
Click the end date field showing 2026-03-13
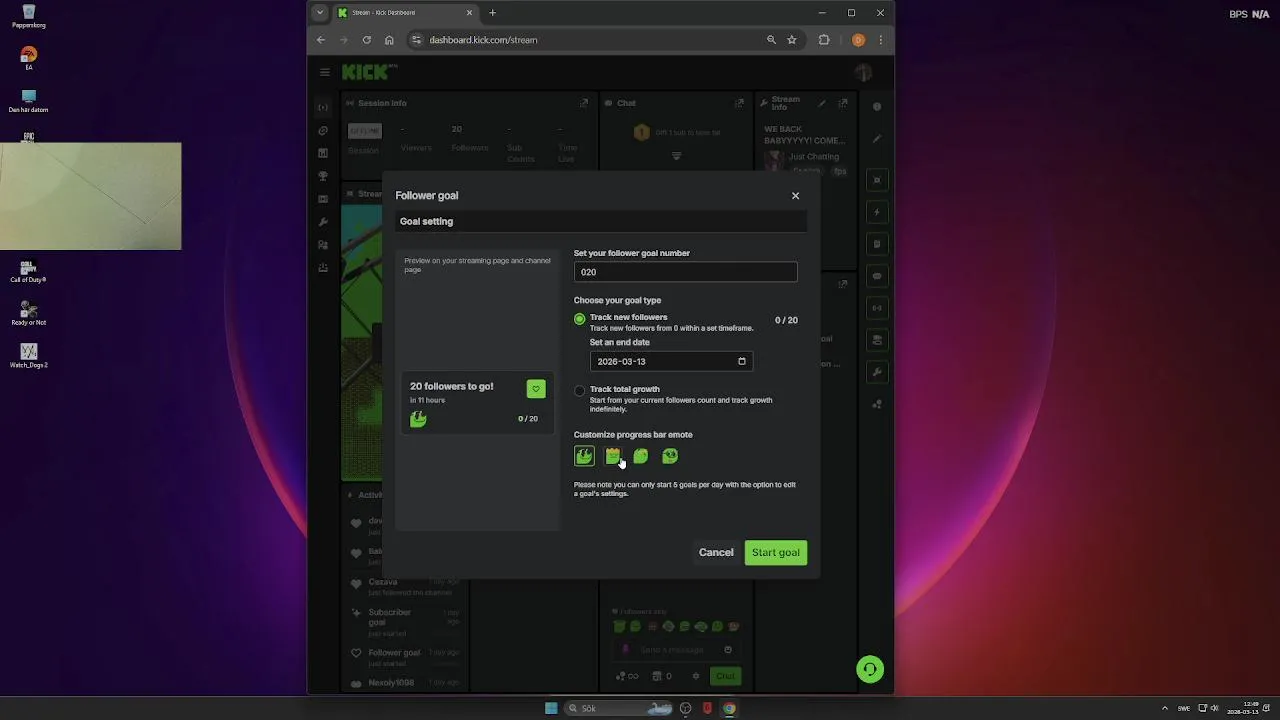tap(671, 361)
